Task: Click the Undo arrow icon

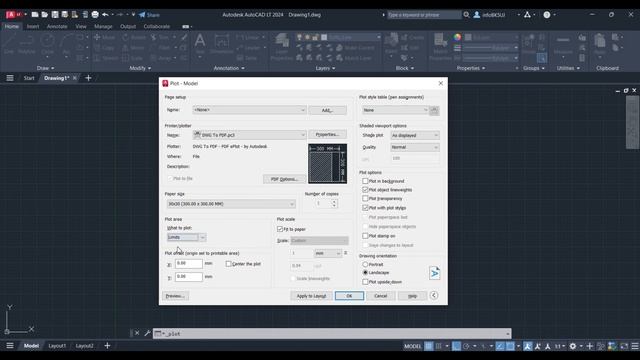Action: pyautogui.click(x=105, y=15)
